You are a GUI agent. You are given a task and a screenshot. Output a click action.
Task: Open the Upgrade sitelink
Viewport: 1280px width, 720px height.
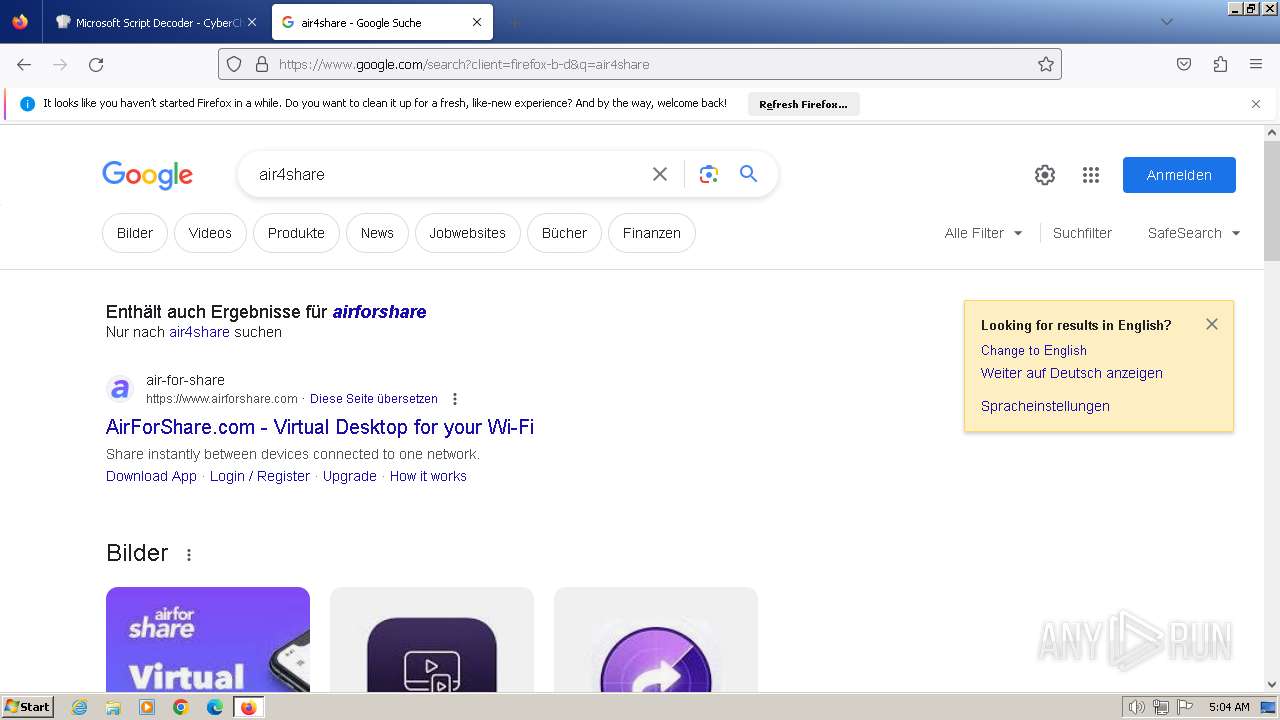tap(350, 476)
